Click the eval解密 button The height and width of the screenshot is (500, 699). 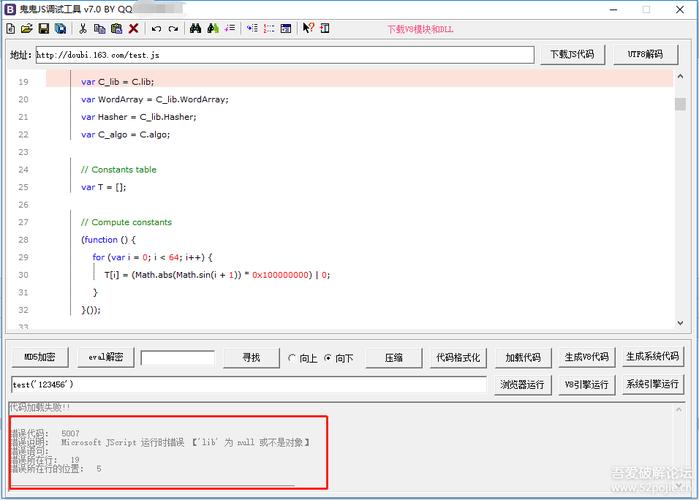click(106, 357)
